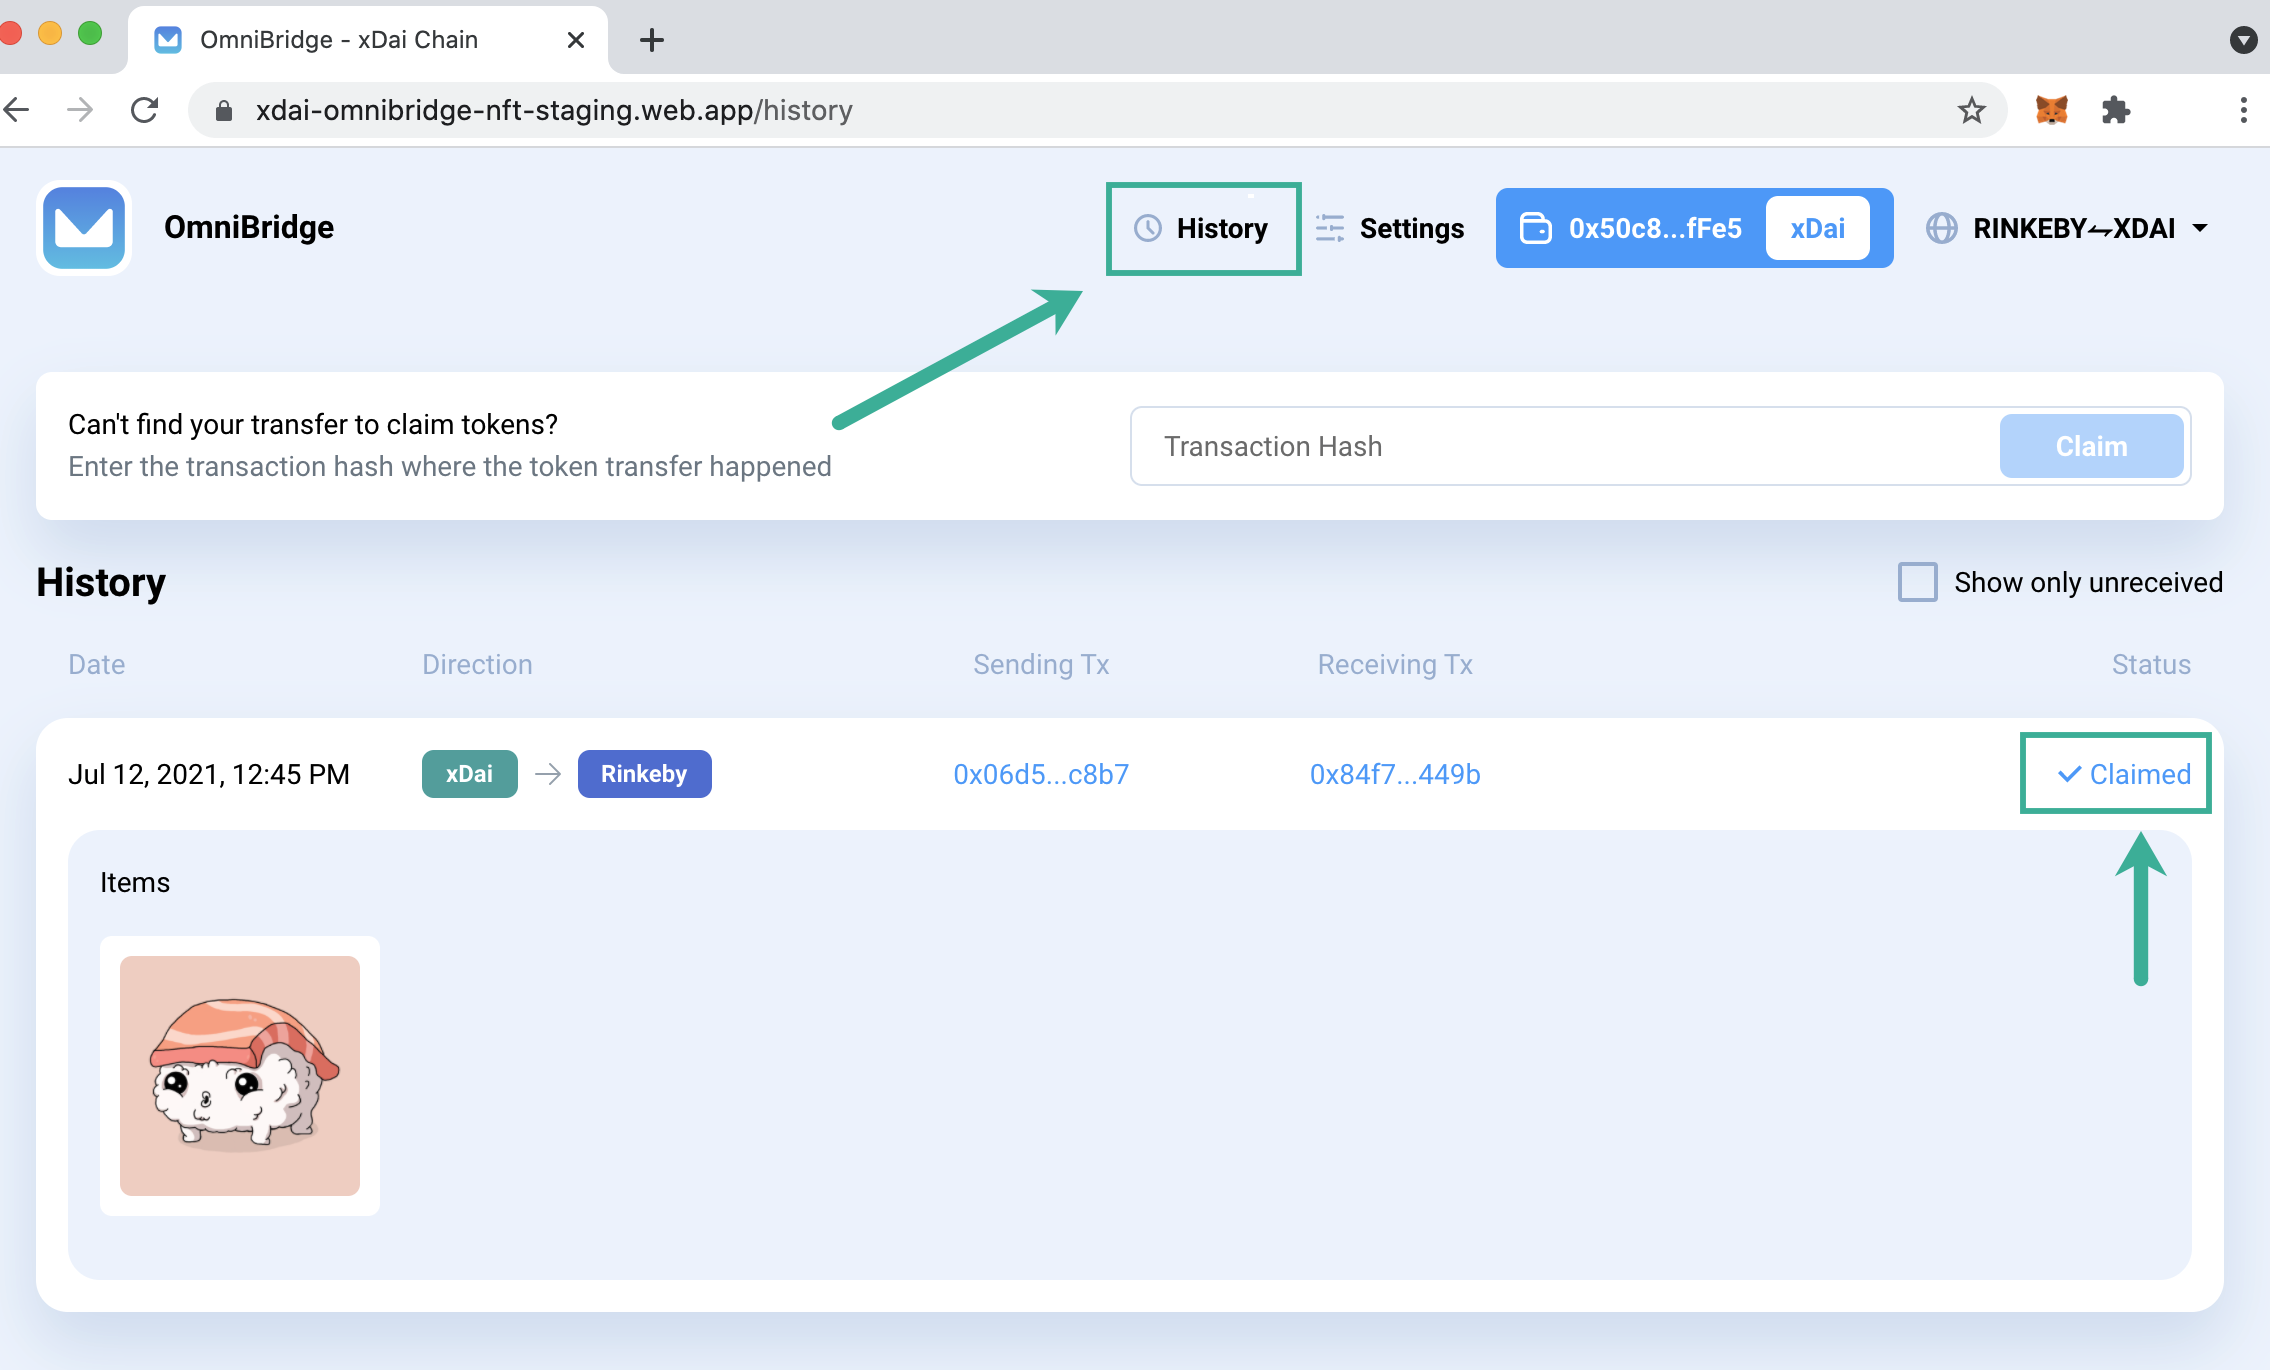This screenshot has height=1370, width=2270.
Task: Open the History page link
Action: (1203, 228)
